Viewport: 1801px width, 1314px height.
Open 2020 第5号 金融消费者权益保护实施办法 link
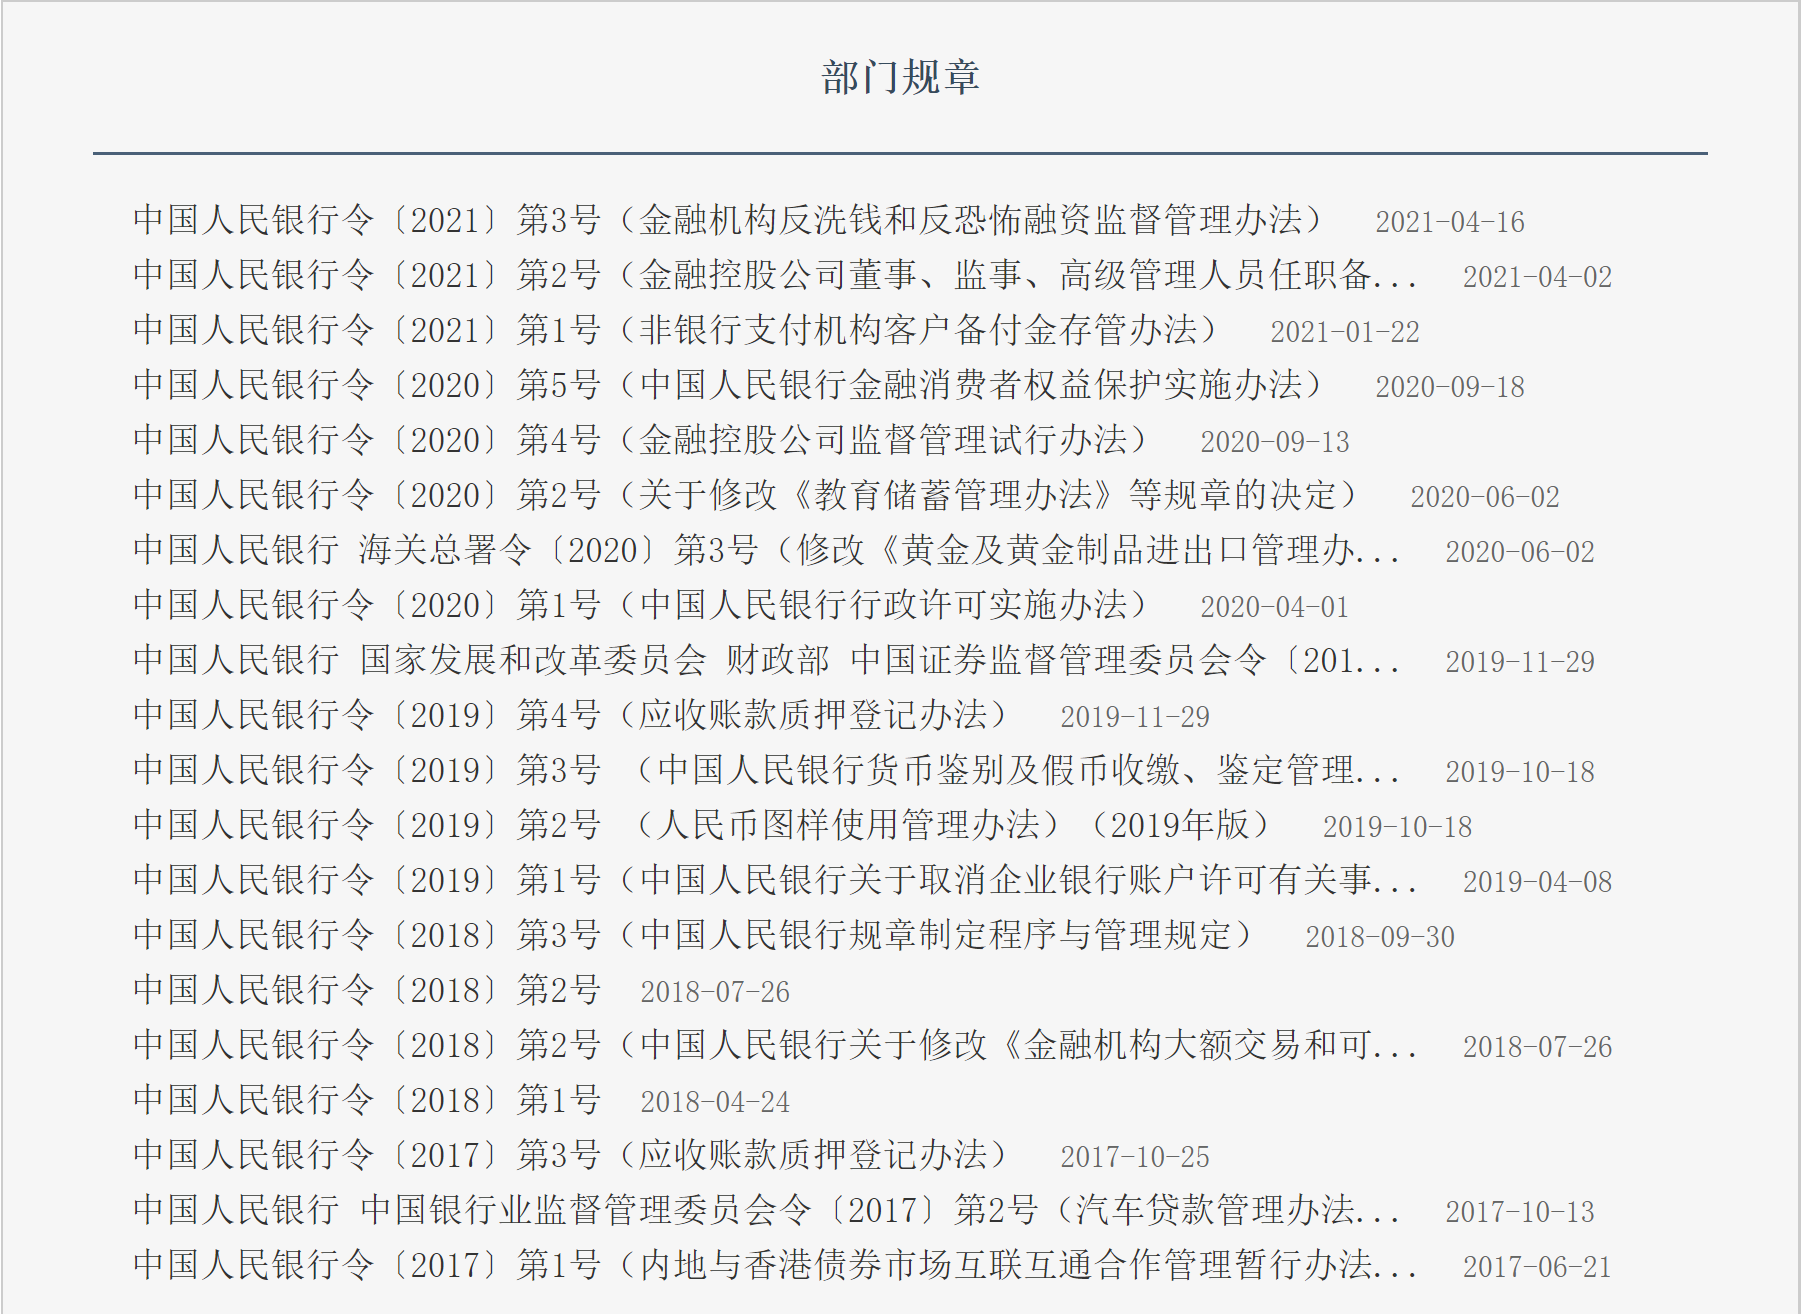728,385
